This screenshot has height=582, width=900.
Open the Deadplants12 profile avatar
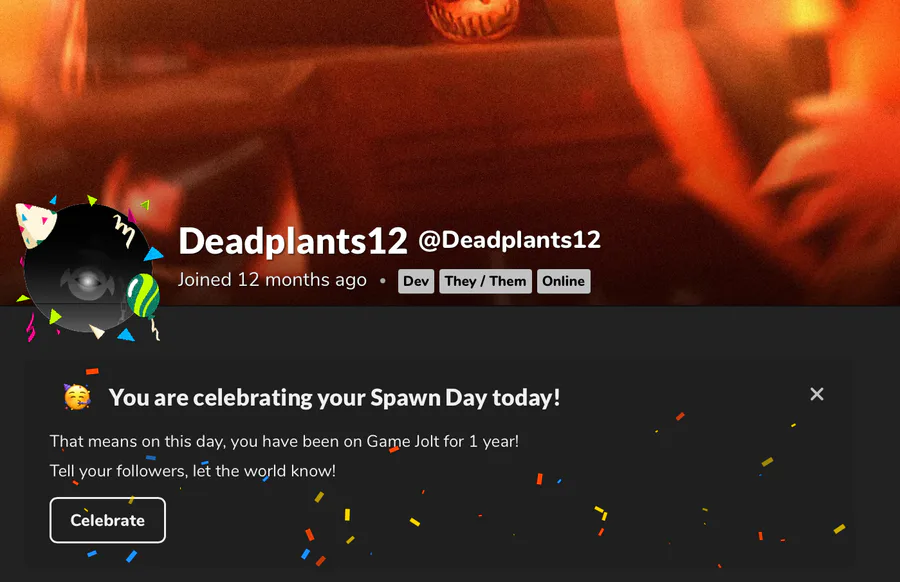pyautogui.click(x=87, y=268)
